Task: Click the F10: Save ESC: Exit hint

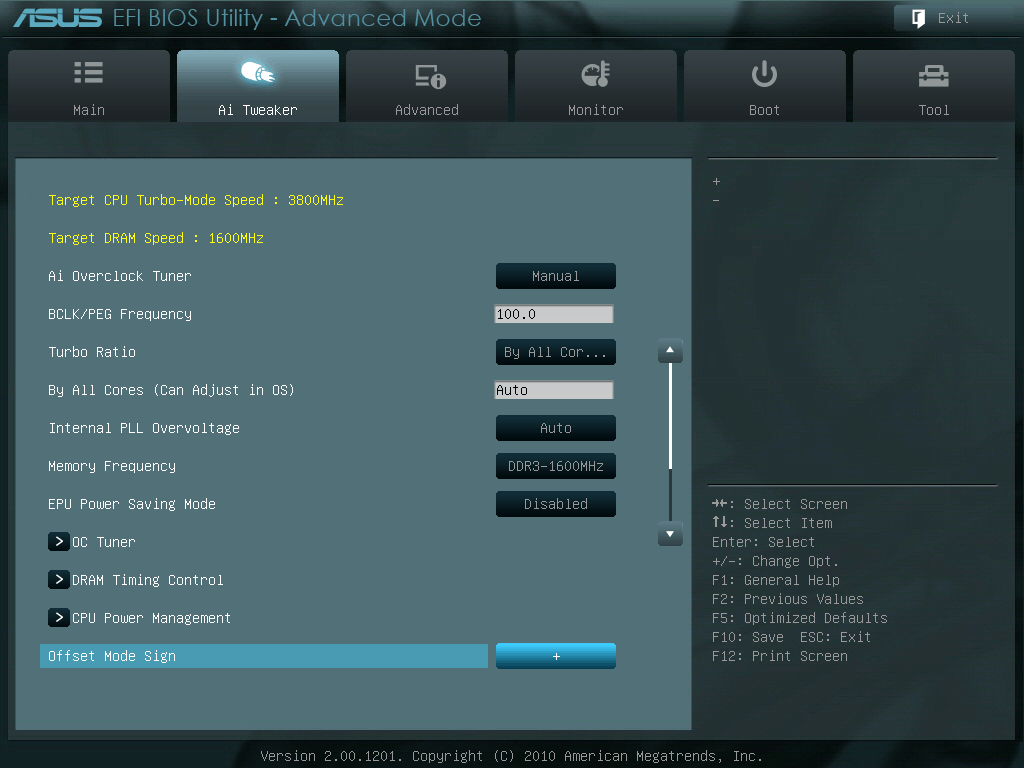Action: (x=792, y=637)
